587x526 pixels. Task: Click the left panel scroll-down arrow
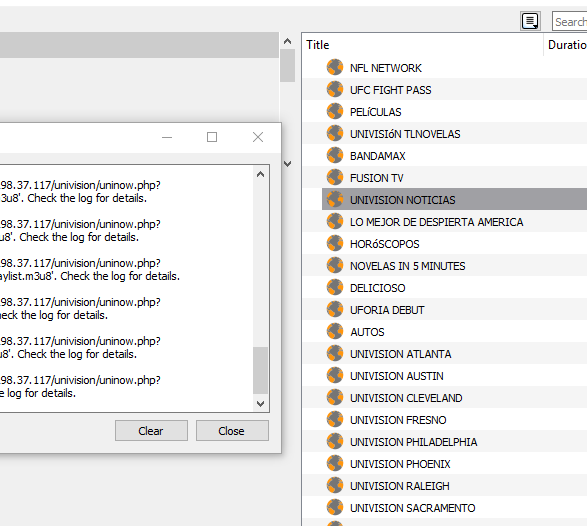[x=287, y=164]
